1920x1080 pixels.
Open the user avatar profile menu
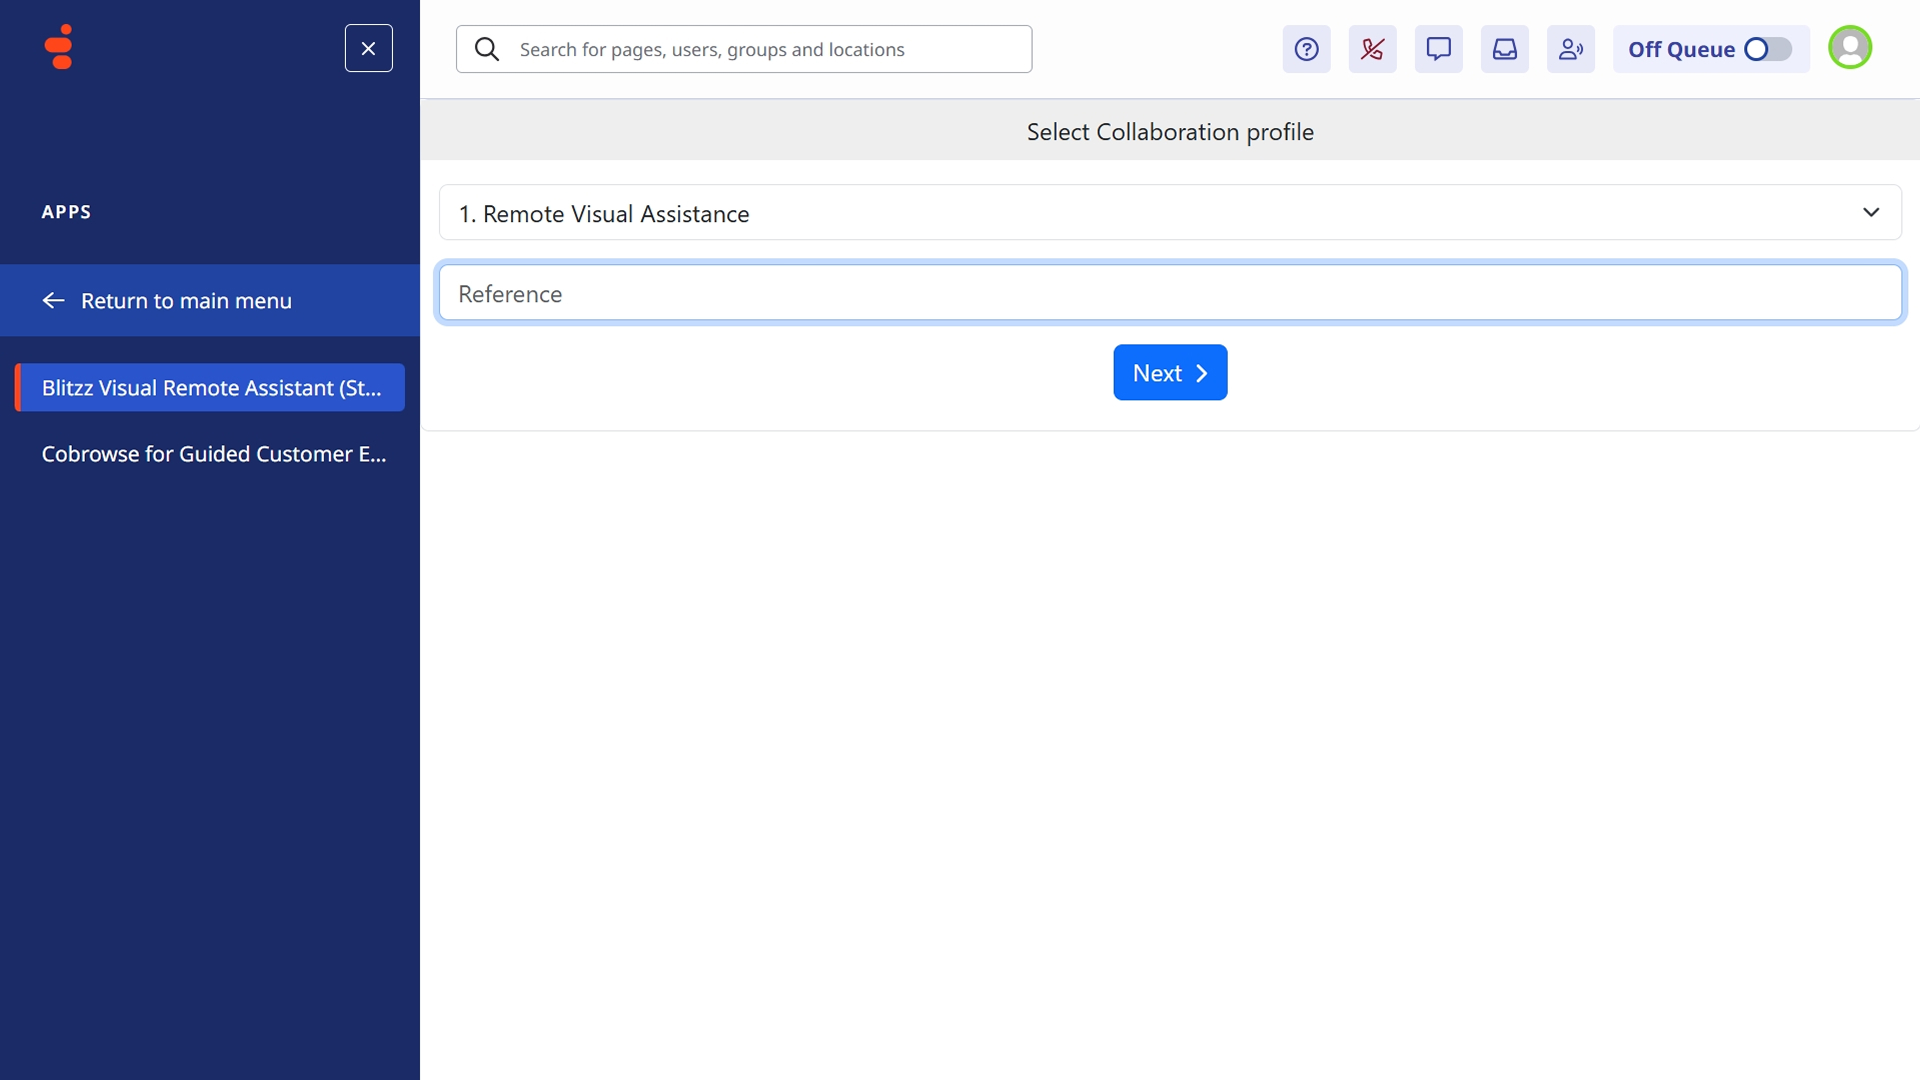[x=1849, y=48]
